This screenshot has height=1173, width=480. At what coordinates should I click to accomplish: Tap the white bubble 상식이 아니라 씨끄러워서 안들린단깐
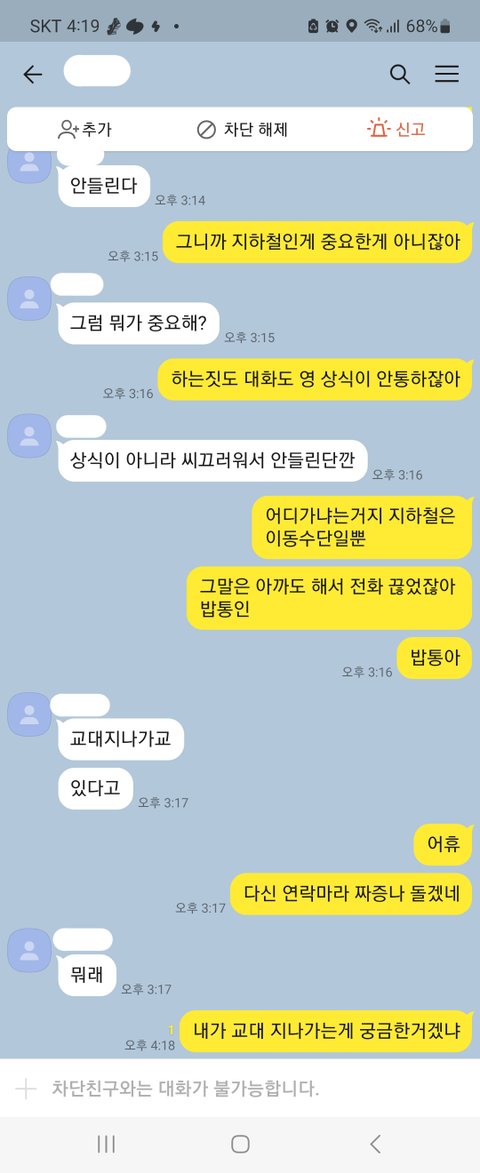coord(213,461)
